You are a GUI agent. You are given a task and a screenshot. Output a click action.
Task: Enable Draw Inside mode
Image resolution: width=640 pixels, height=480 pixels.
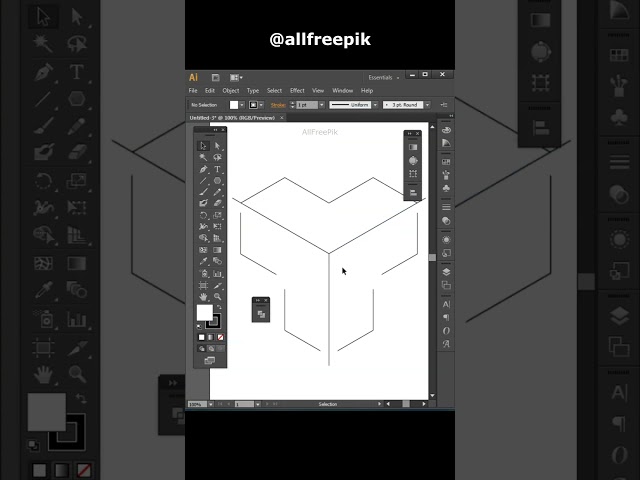[220, 349]
